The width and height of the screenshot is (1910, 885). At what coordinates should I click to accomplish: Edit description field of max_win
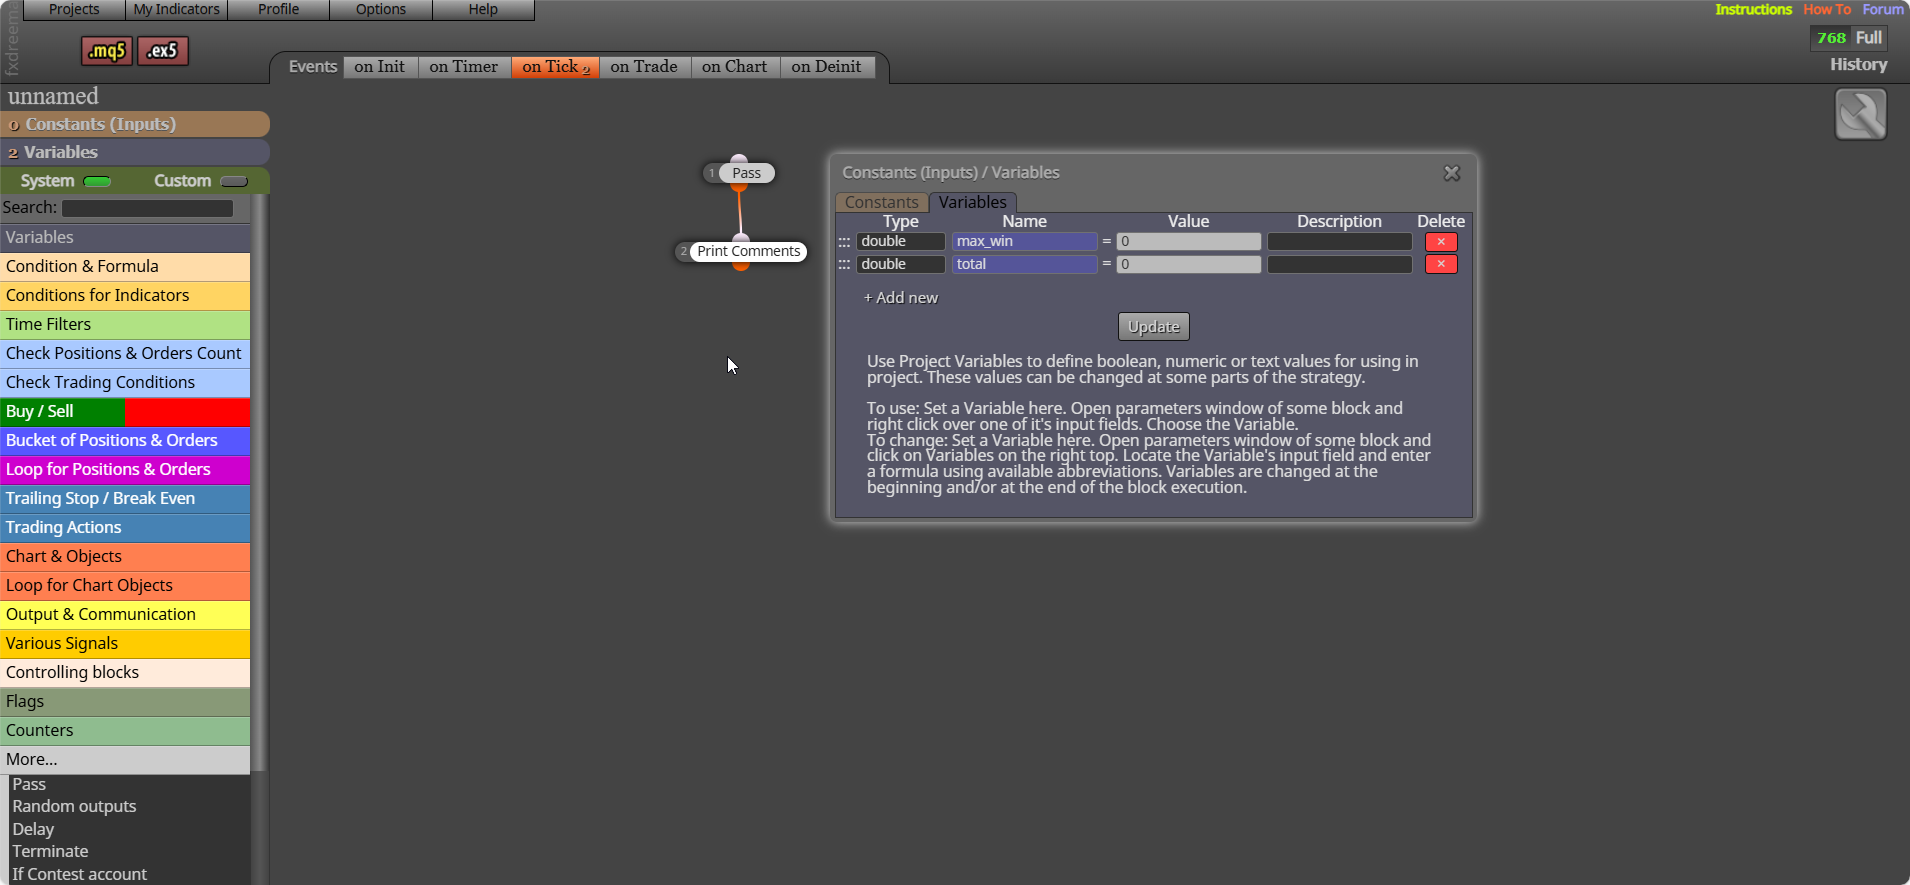point(1340,242)
